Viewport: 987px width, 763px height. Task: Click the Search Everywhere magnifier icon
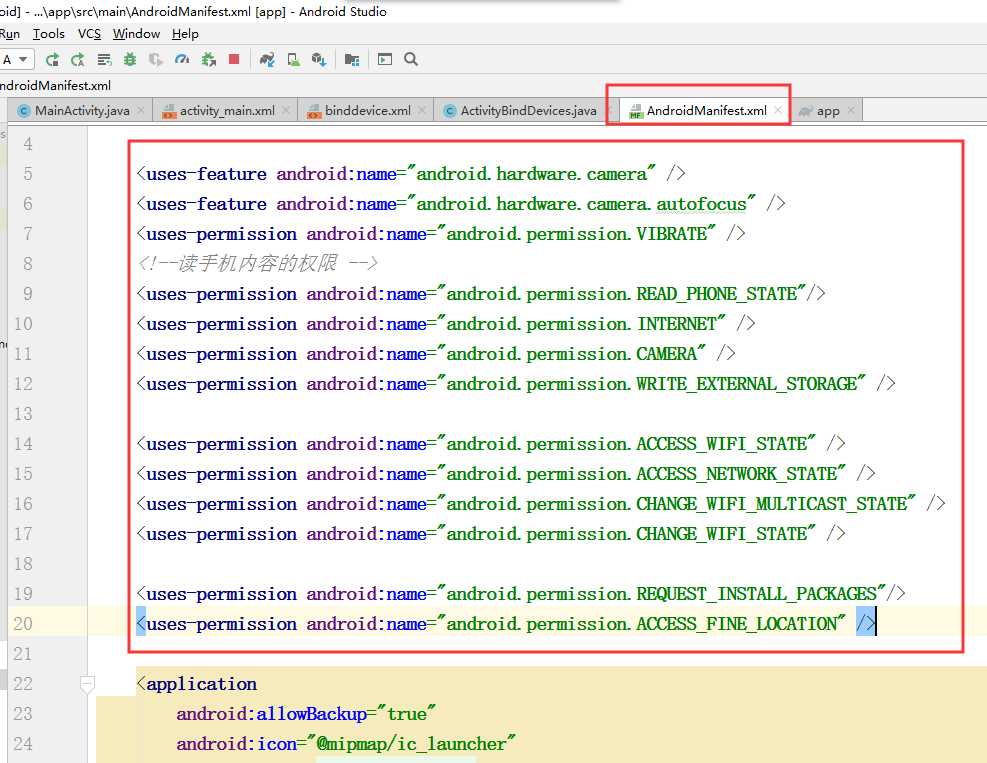[x=411, y=59]
